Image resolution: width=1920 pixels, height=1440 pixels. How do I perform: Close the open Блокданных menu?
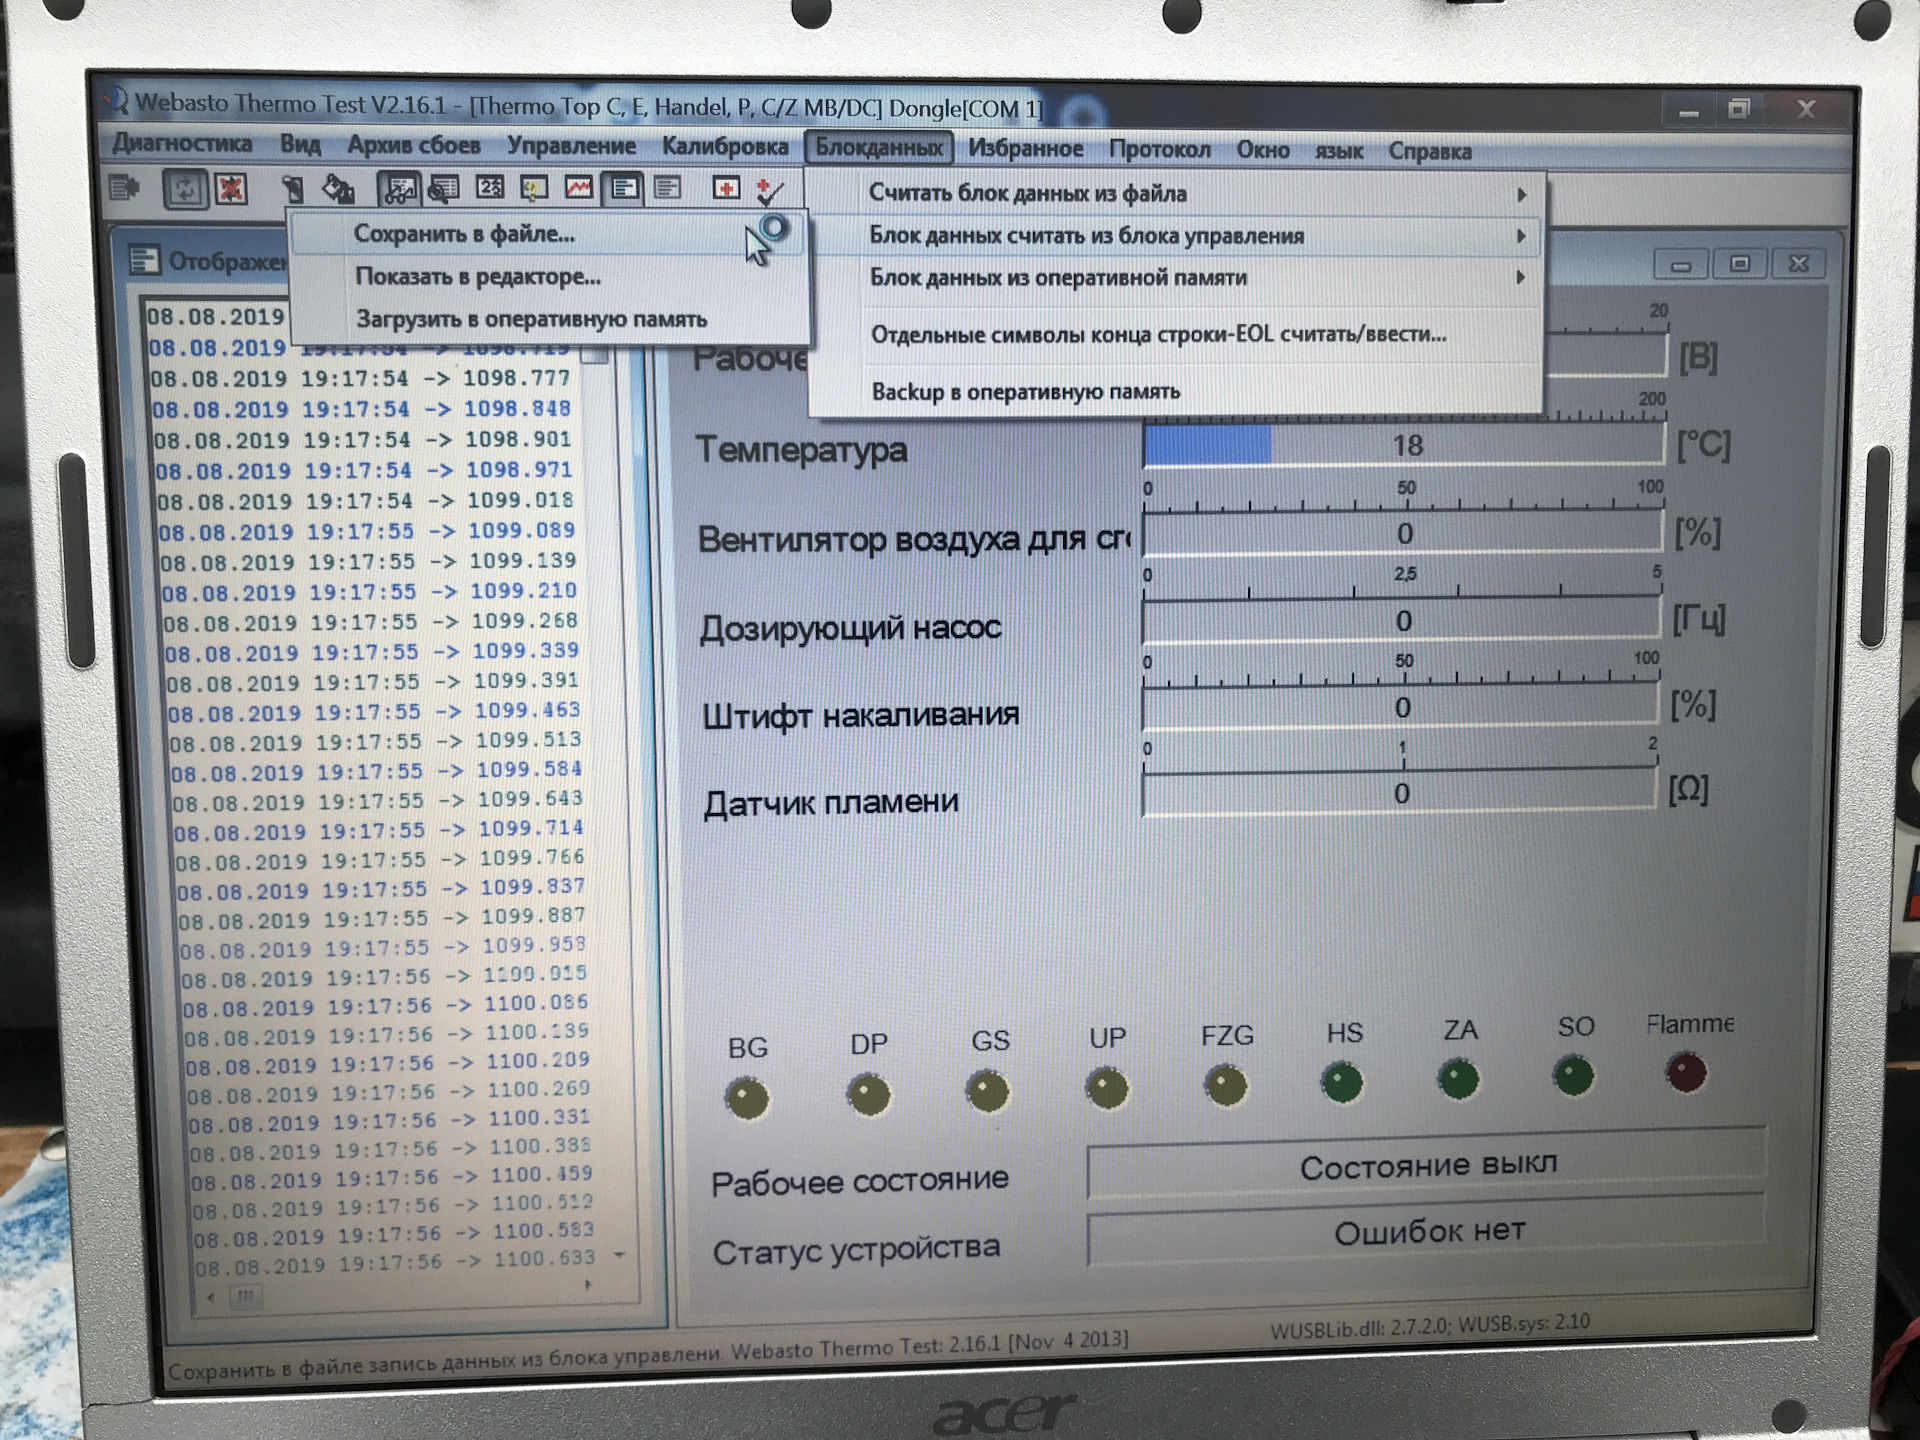(879, 148)
